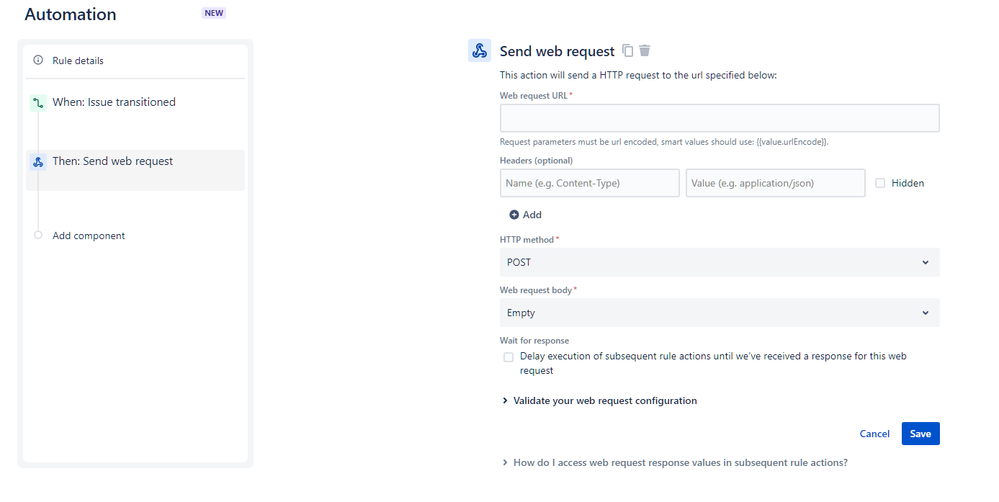Enable the Hidden header checkbox
Image resolution: width=999 pixels, height=502 pixels.
pos(880,183)
